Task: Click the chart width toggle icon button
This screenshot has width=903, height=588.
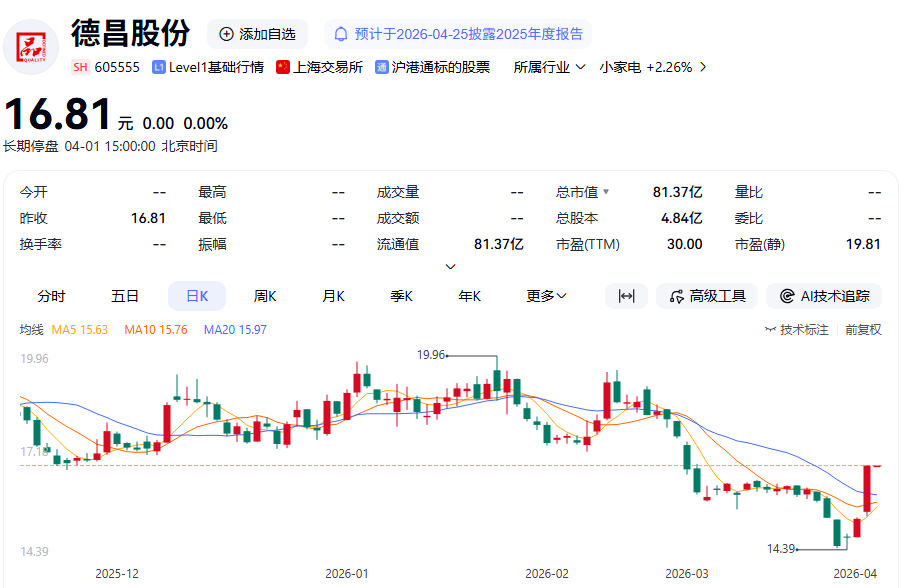Action: tap(627, 296)
